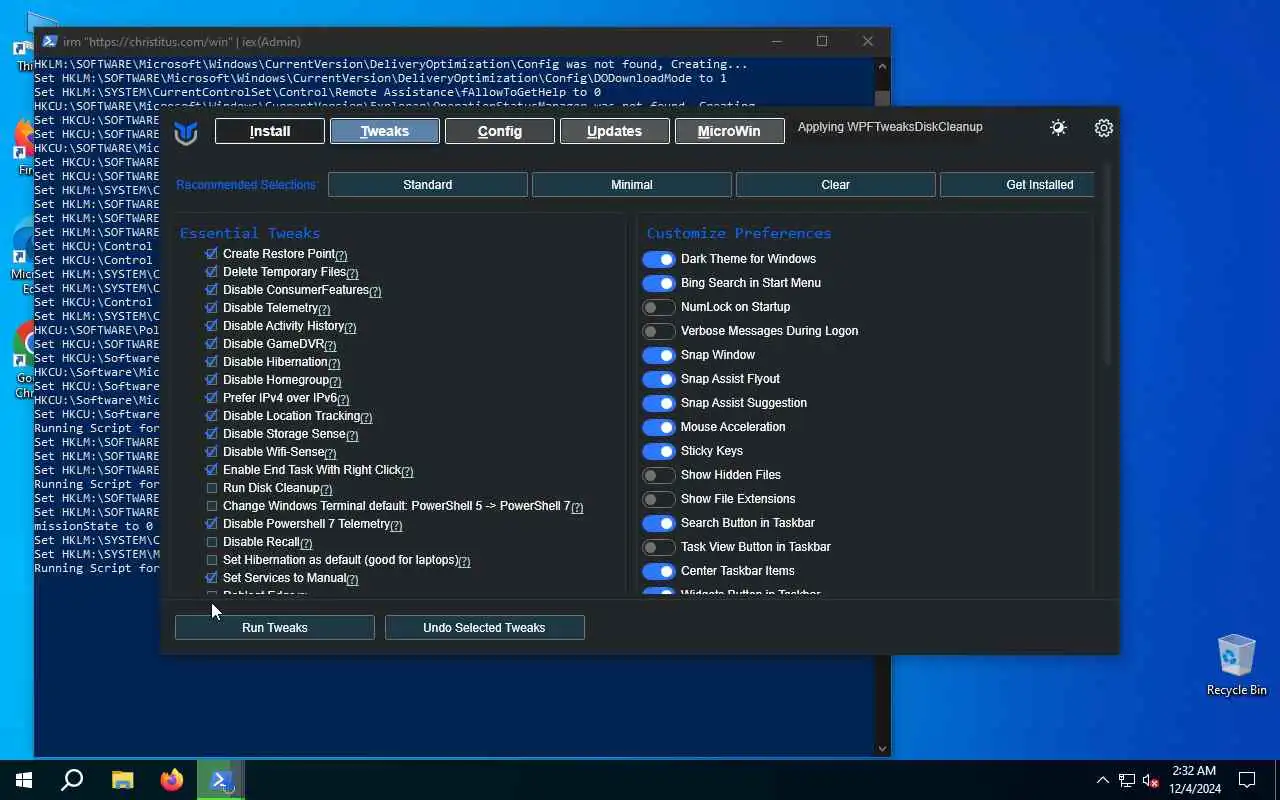Enable NumLock on Startup

[x=659, y=307]
